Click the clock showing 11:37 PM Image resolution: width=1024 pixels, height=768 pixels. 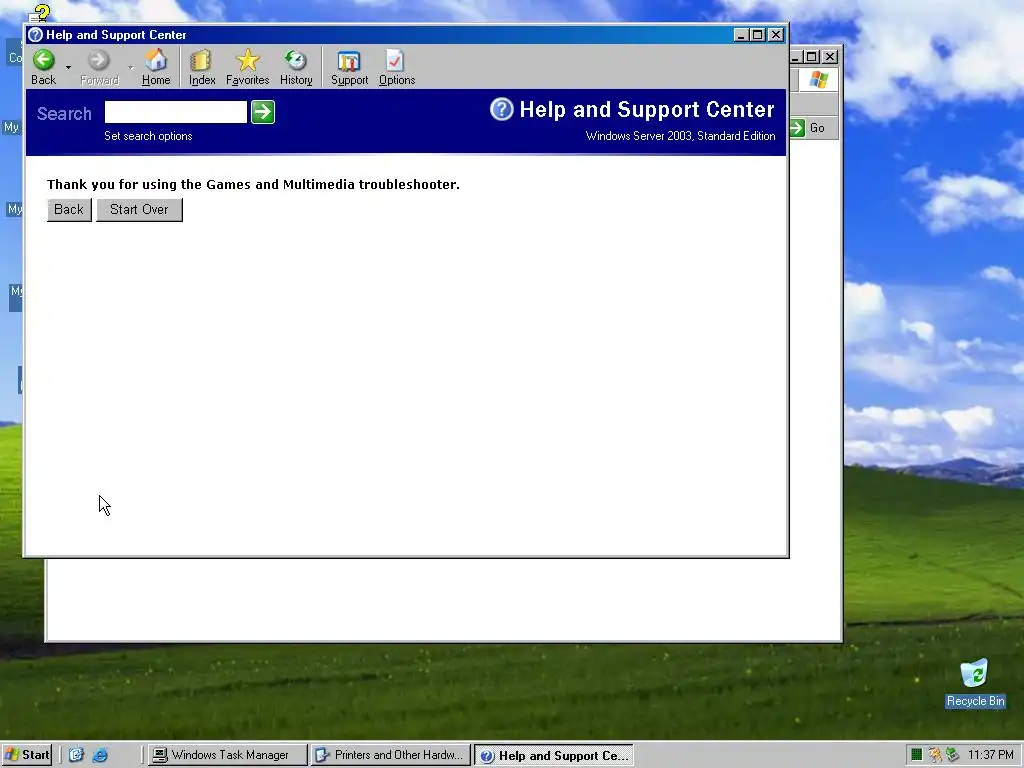[x=990, y=755]
